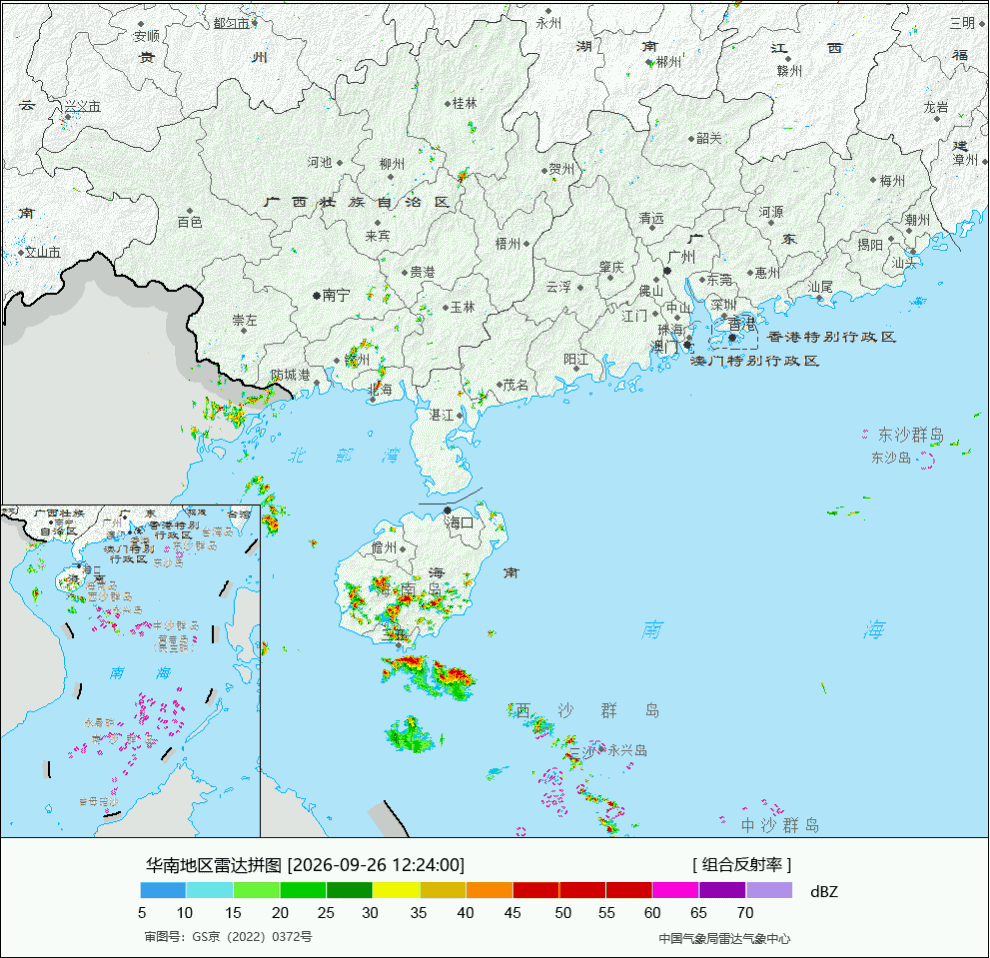Select the orange 40 dBZ legend swatch
This screenshot has height=958, width=990.
489,890
